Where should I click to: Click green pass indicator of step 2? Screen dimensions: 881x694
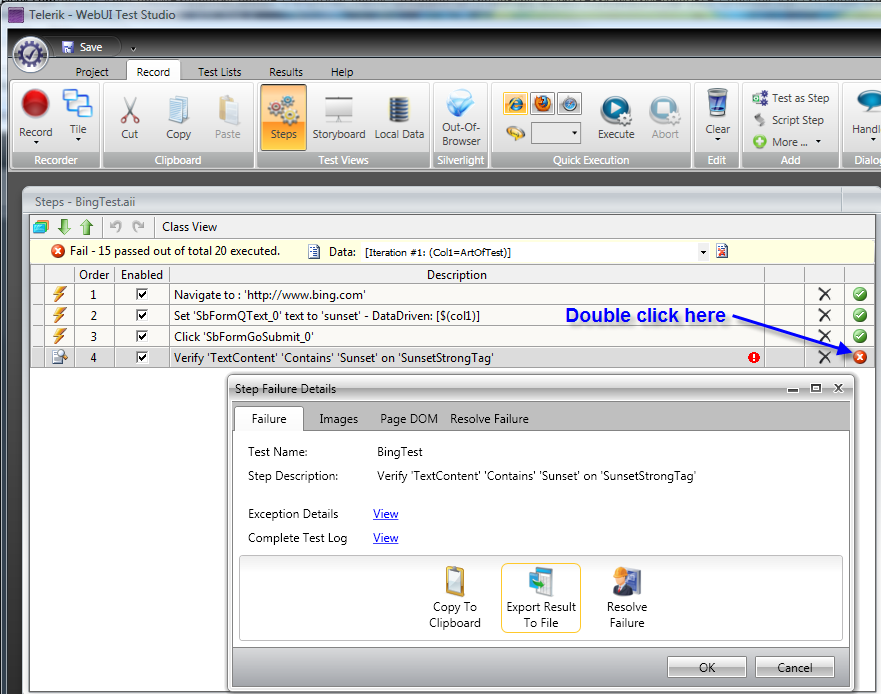(x=860, y=315)
